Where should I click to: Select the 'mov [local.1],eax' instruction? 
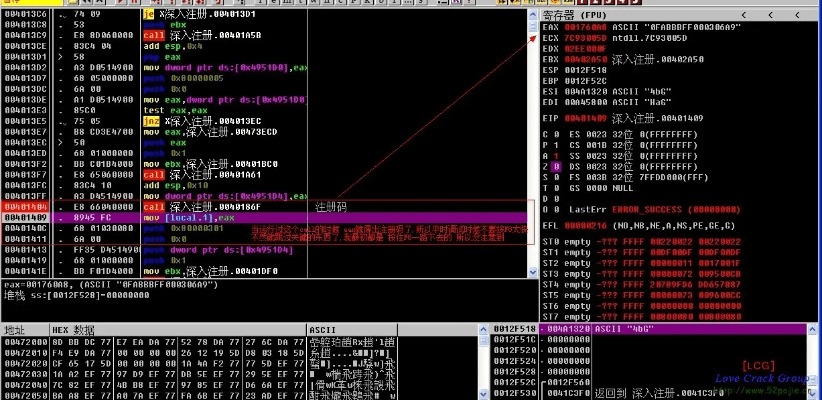click(190, 217)
